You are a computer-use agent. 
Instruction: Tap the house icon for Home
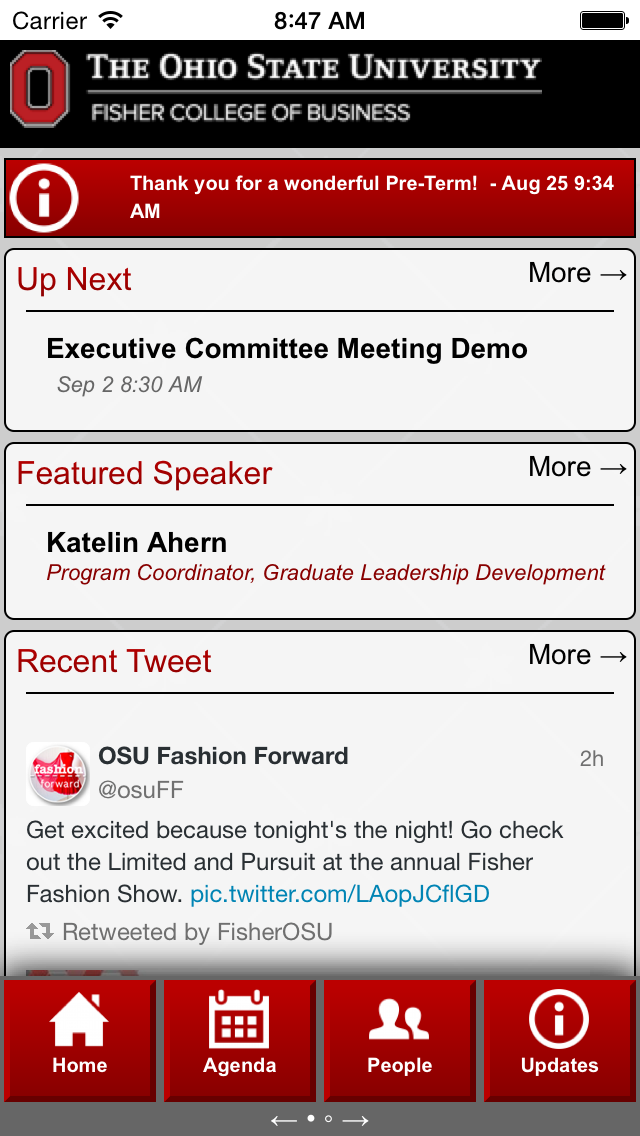[x=79, y=1020]
